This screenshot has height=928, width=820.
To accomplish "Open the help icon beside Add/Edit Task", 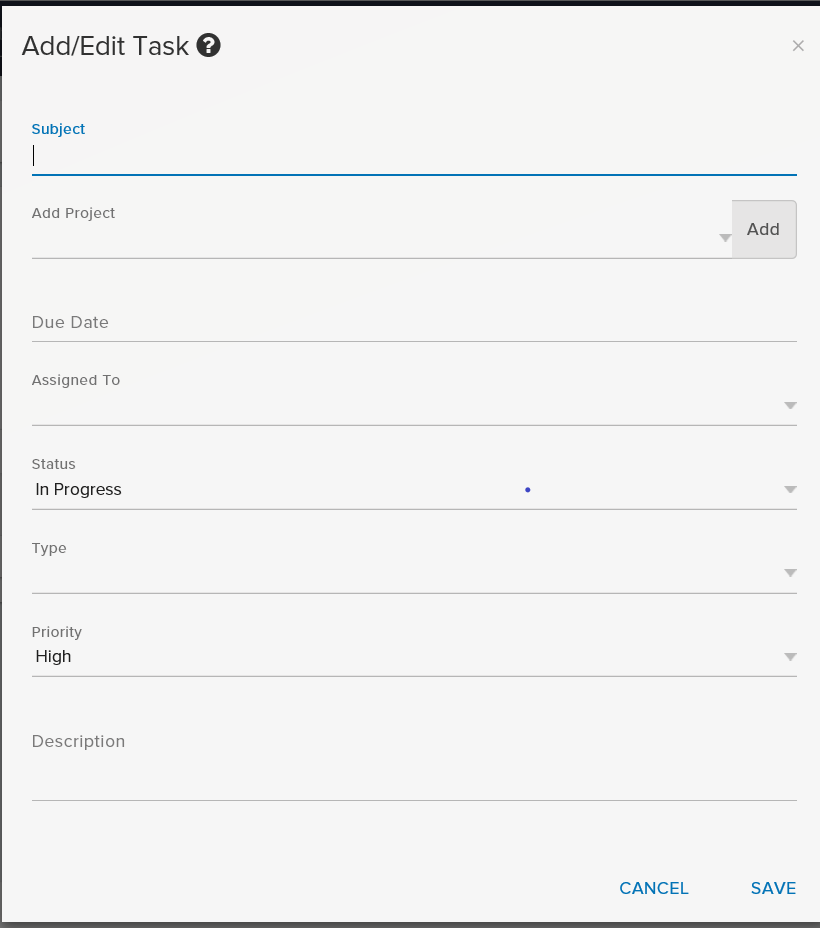I will click(208, 46).
